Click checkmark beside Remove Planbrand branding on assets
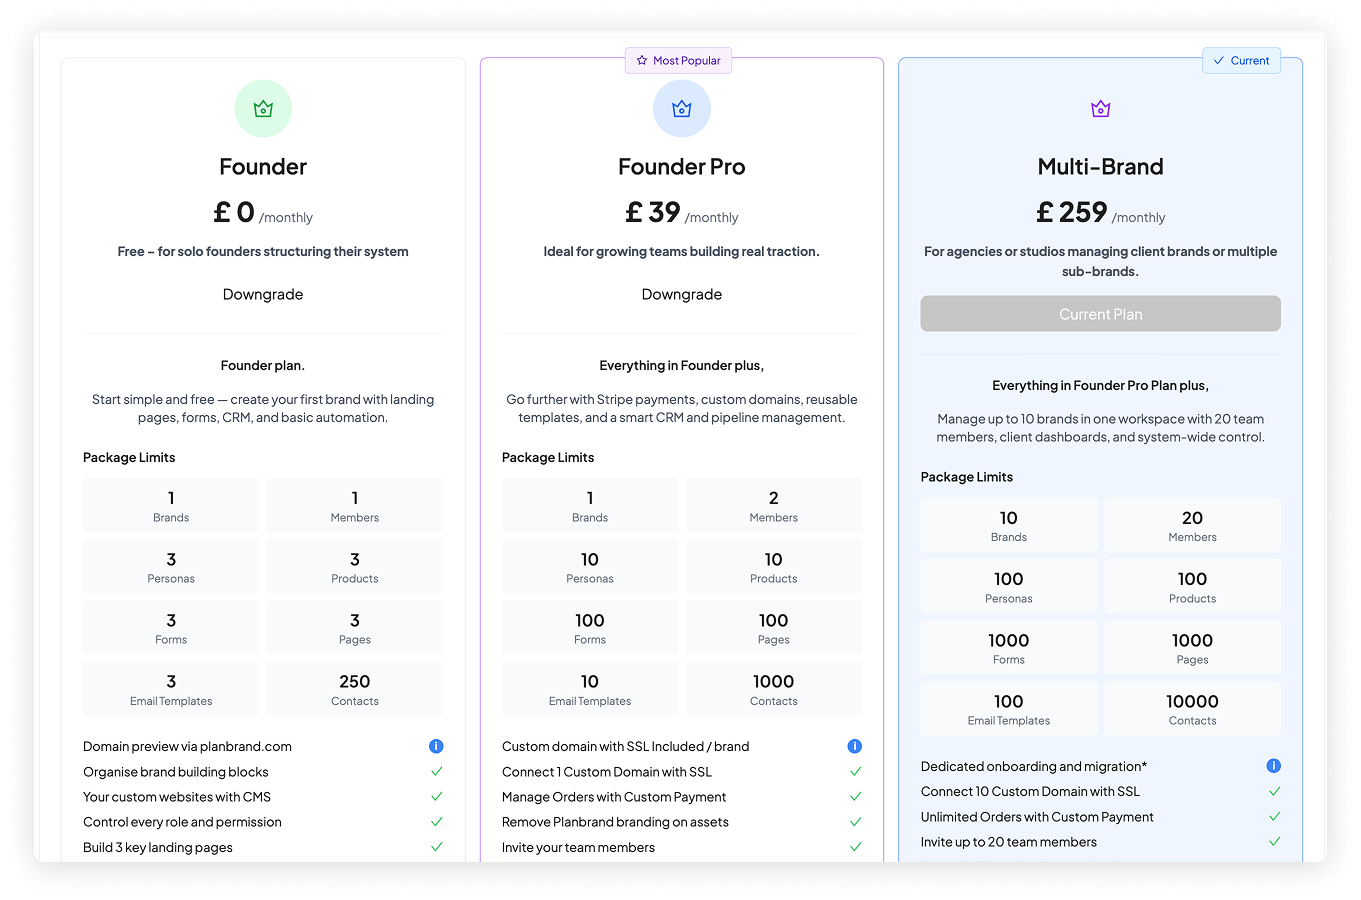This screenshot has width=1361, height=900. pos(855,822)
